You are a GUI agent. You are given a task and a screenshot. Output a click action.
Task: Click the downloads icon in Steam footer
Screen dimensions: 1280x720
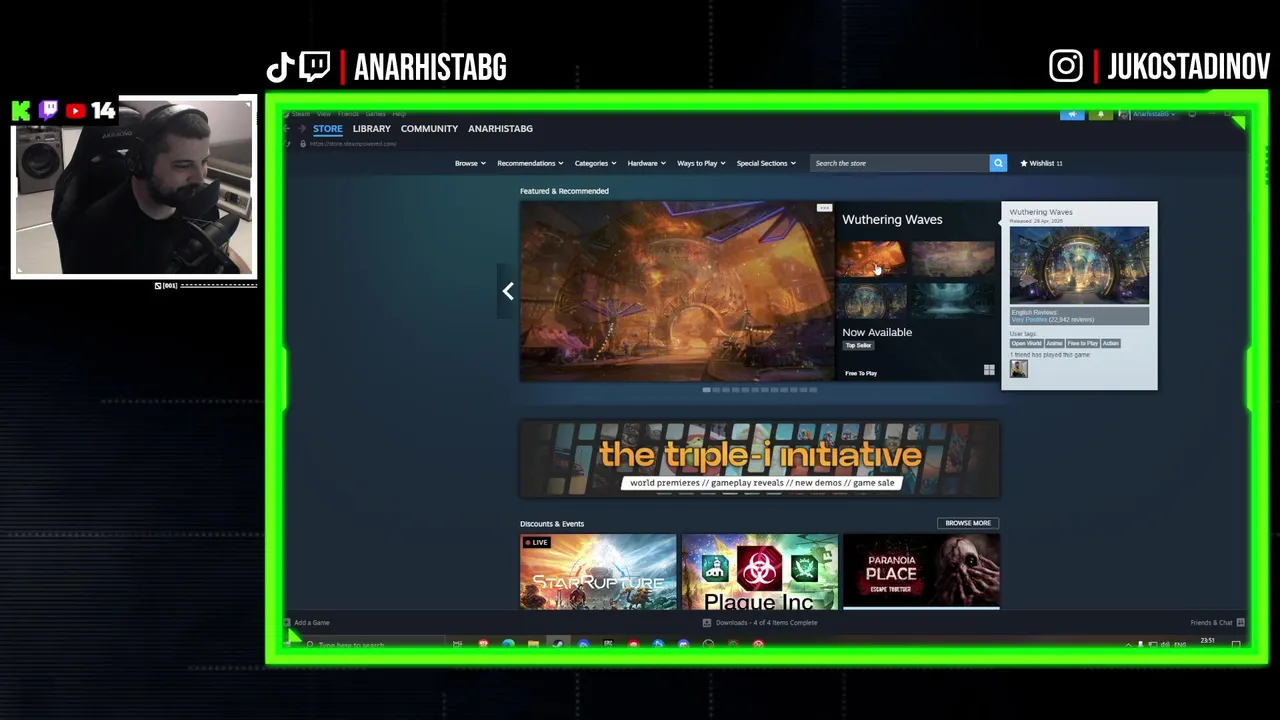[707, 622]
